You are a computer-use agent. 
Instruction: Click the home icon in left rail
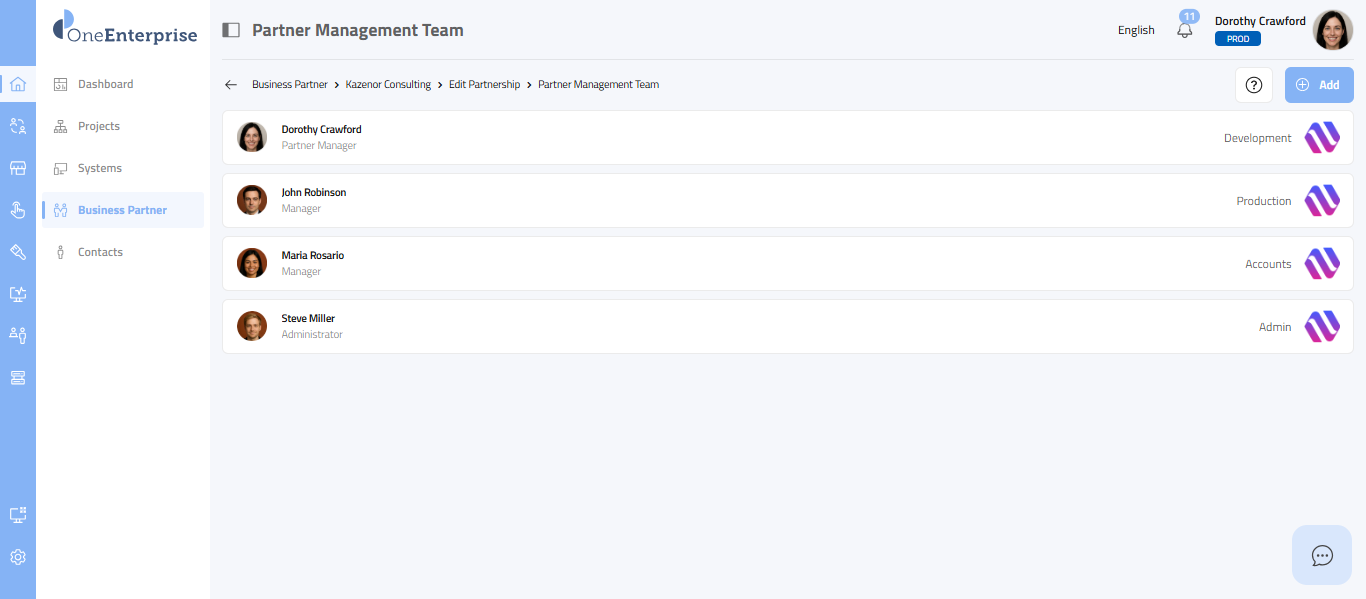(17, 84)
